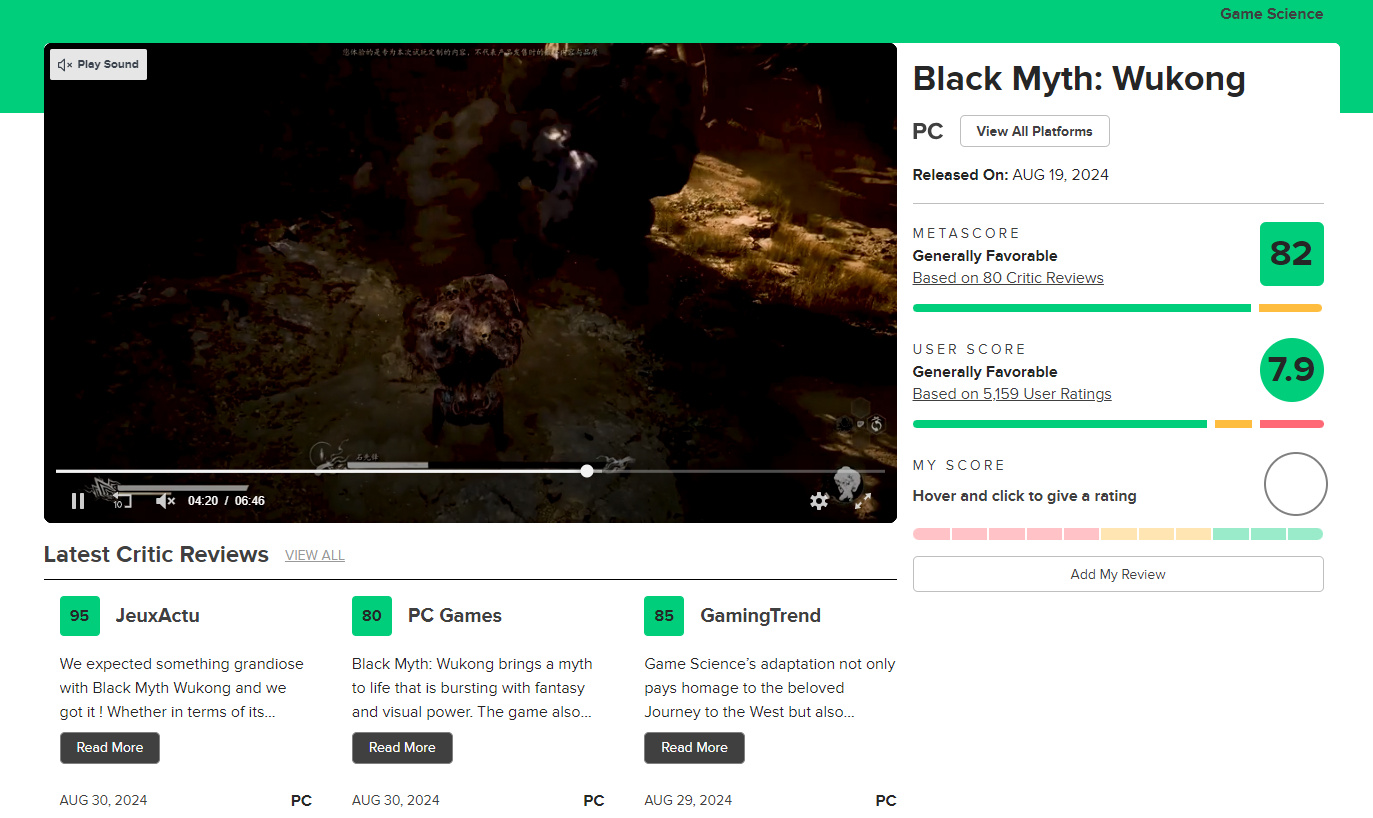This screenshot has height=818, width=1373.
Task: Click JeuxActu score badge 95
Action: [x=80, y=616]
